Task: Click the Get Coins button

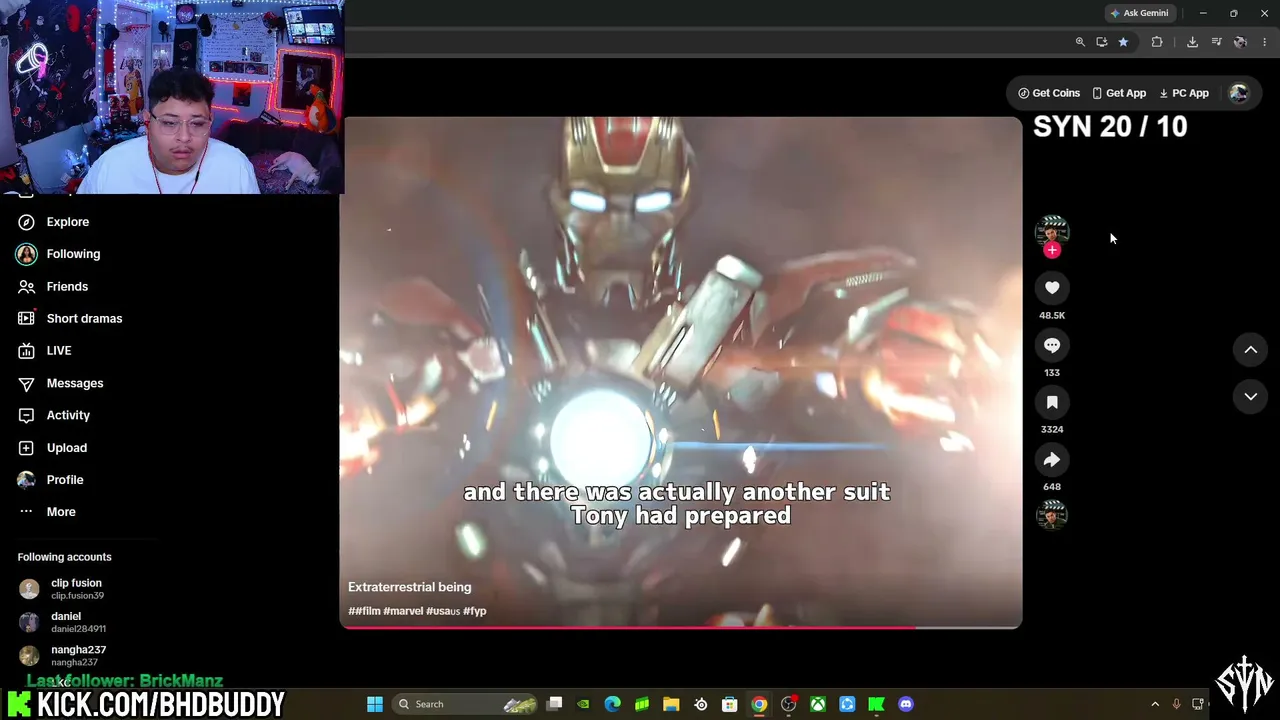Action: point(1049,93)
